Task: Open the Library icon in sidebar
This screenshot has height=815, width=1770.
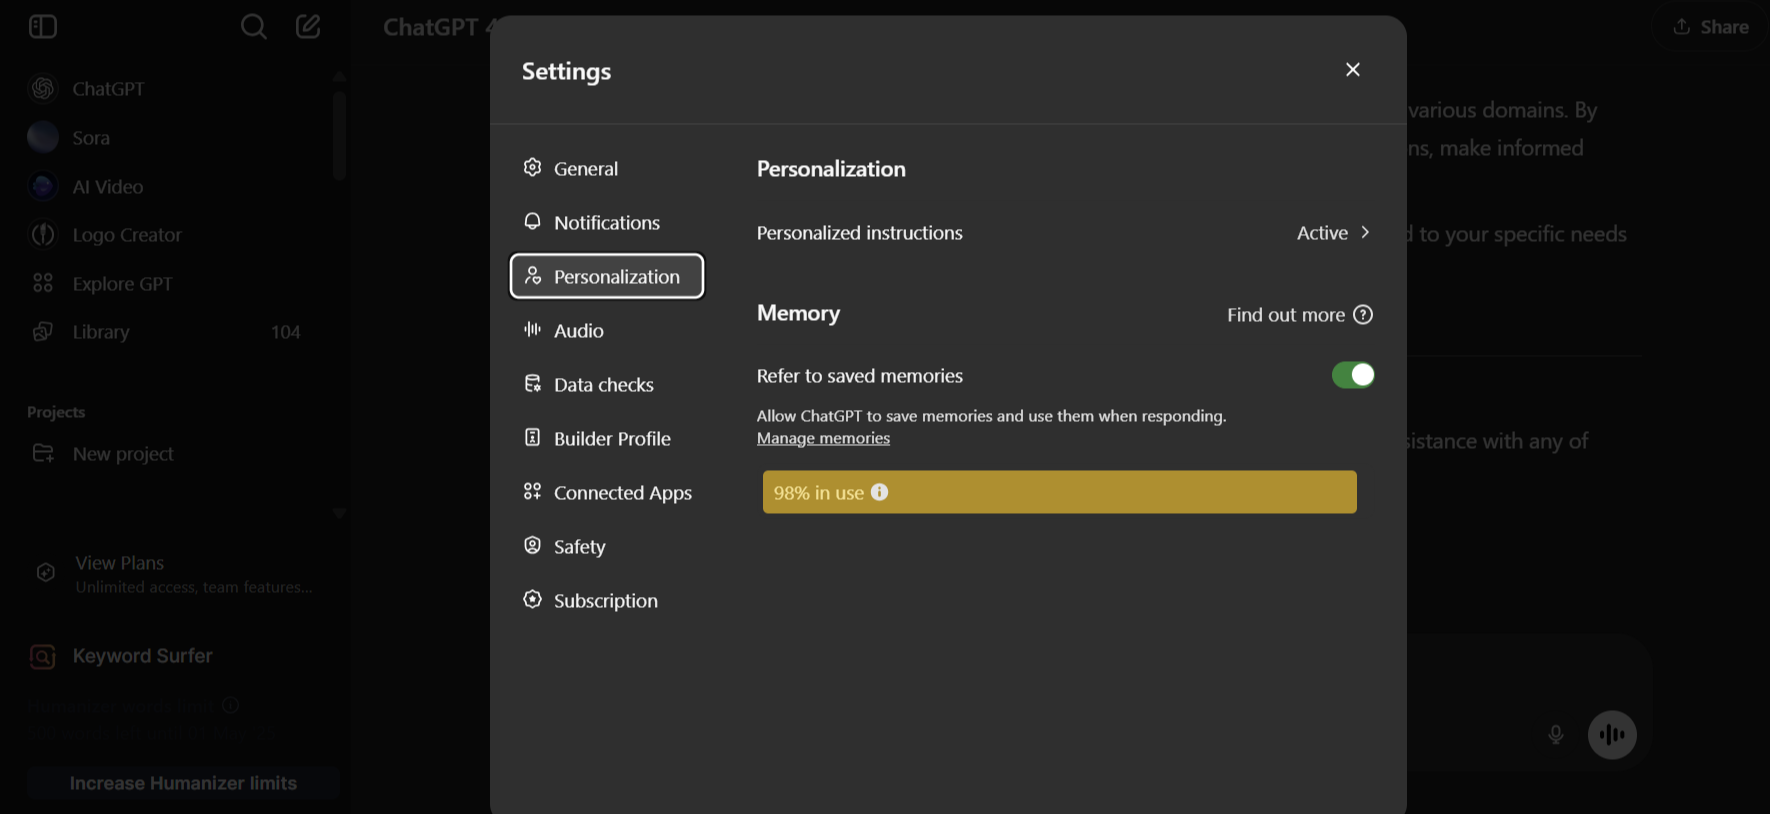Action: tap(43, 331)
